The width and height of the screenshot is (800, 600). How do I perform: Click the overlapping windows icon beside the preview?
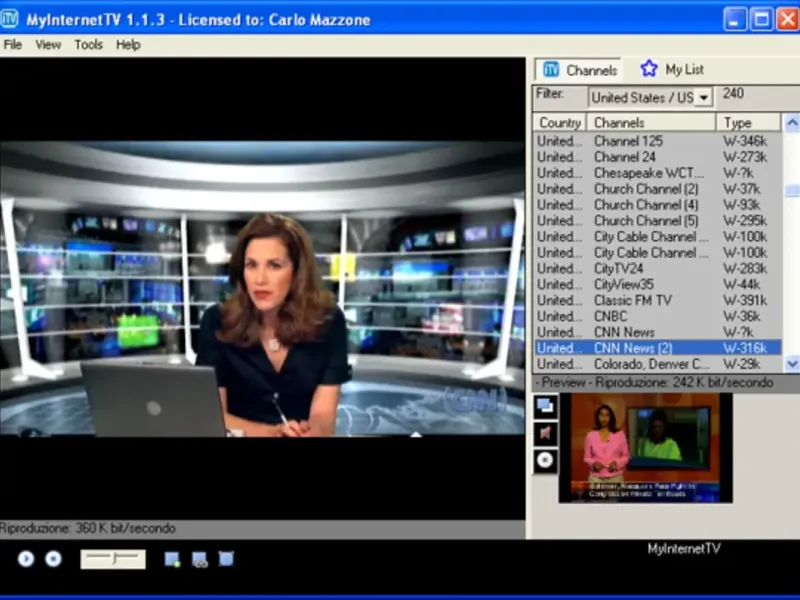(545, 406)
